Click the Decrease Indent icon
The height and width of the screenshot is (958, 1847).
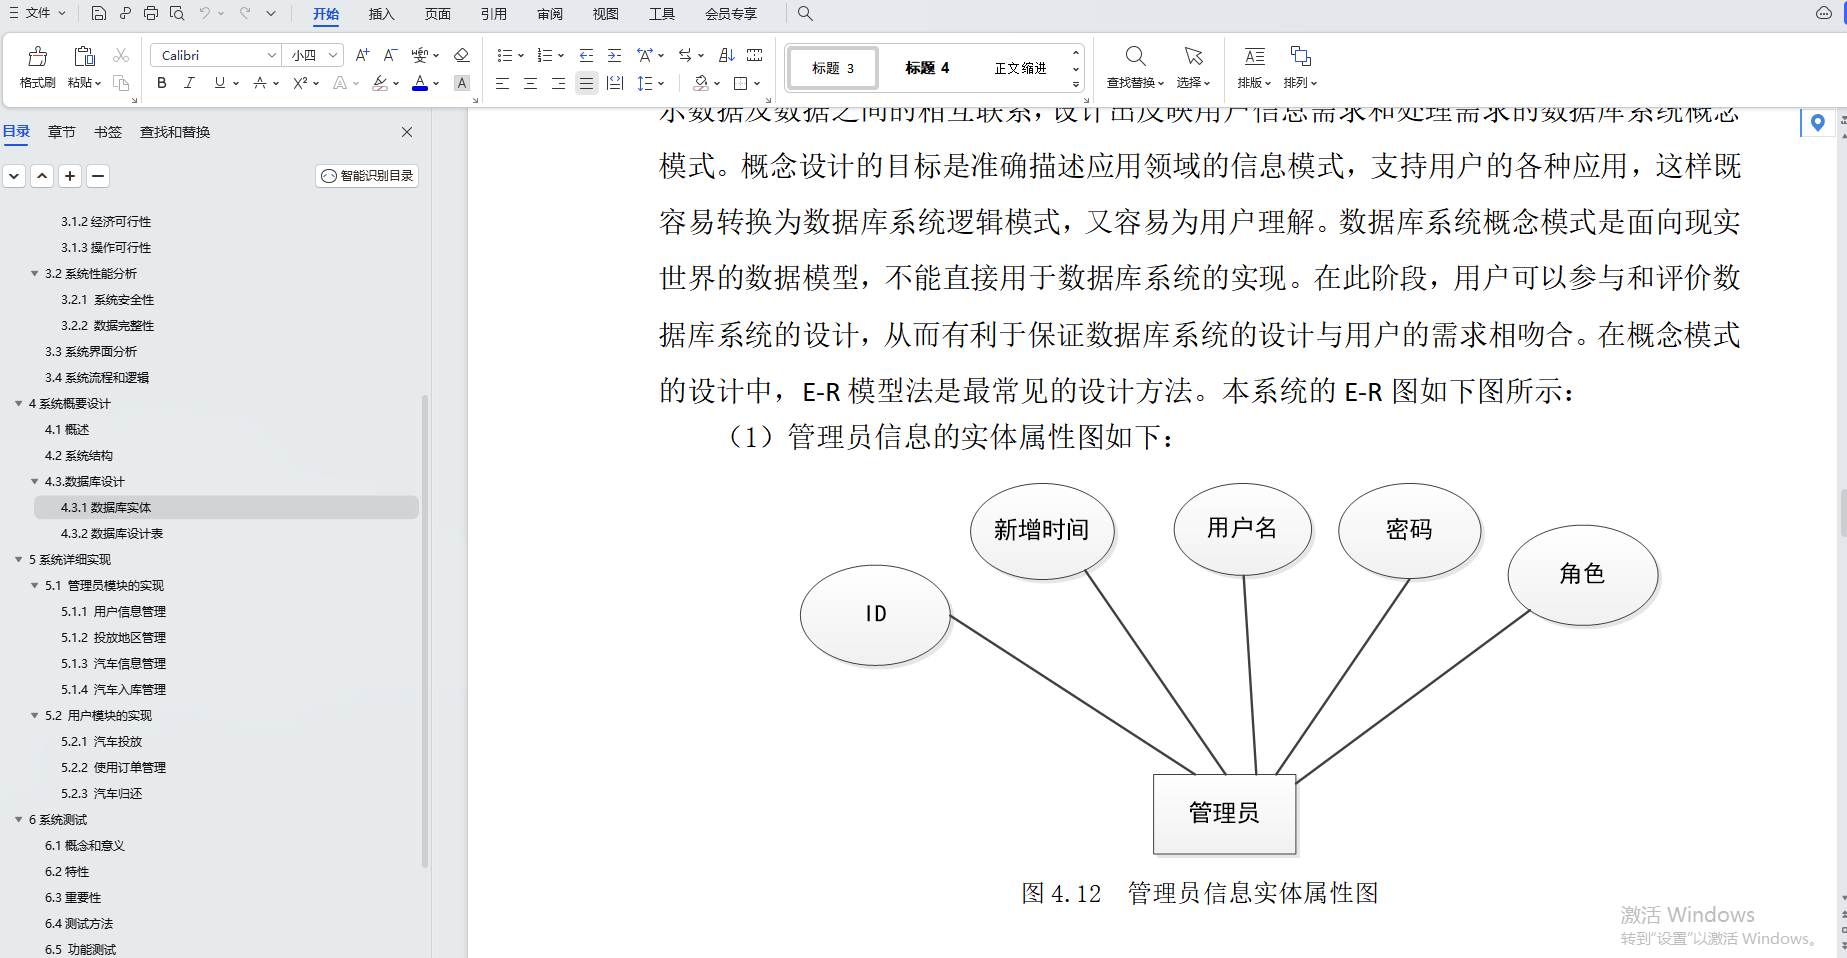coord(586,55)
